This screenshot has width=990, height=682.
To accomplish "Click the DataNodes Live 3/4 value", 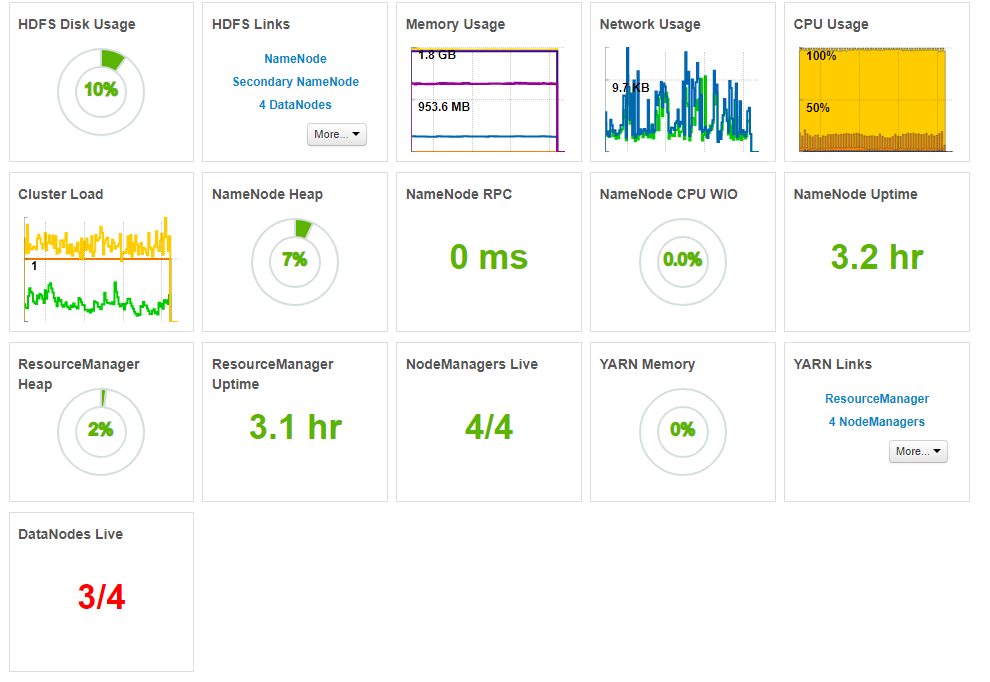I will [101, 597].
